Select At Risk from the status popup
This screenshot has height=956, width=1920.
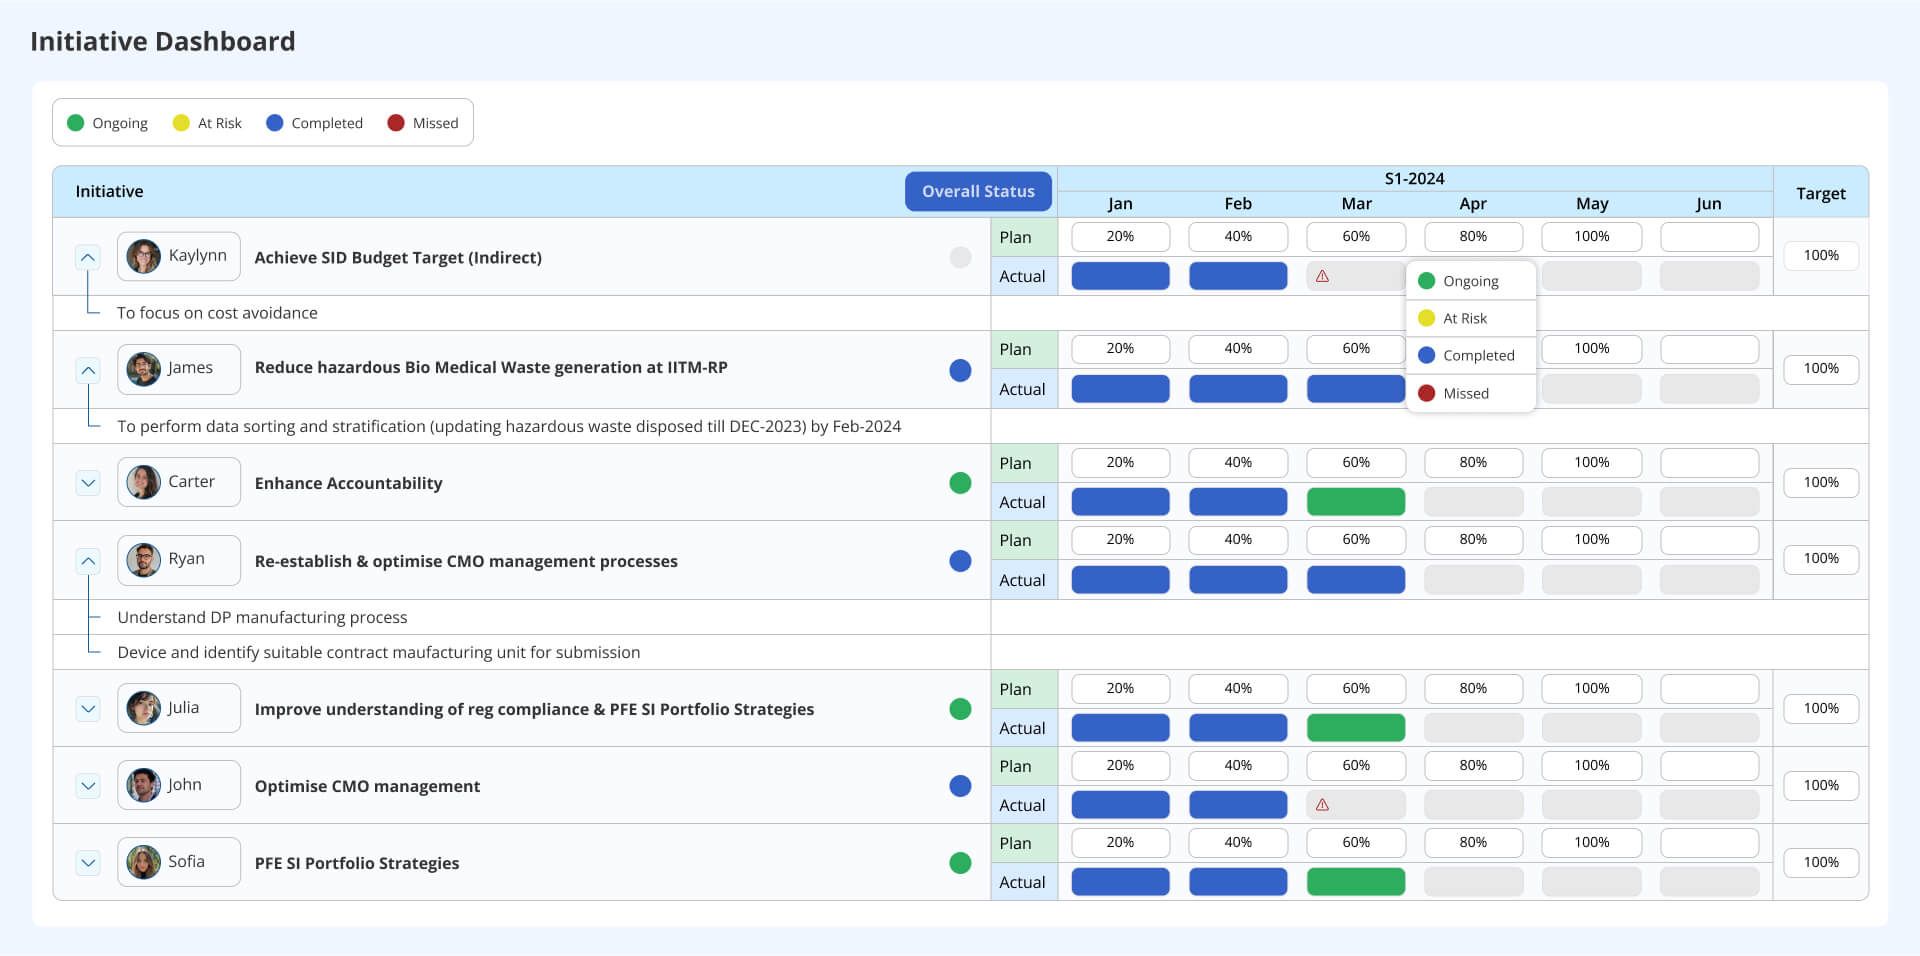1471,318
